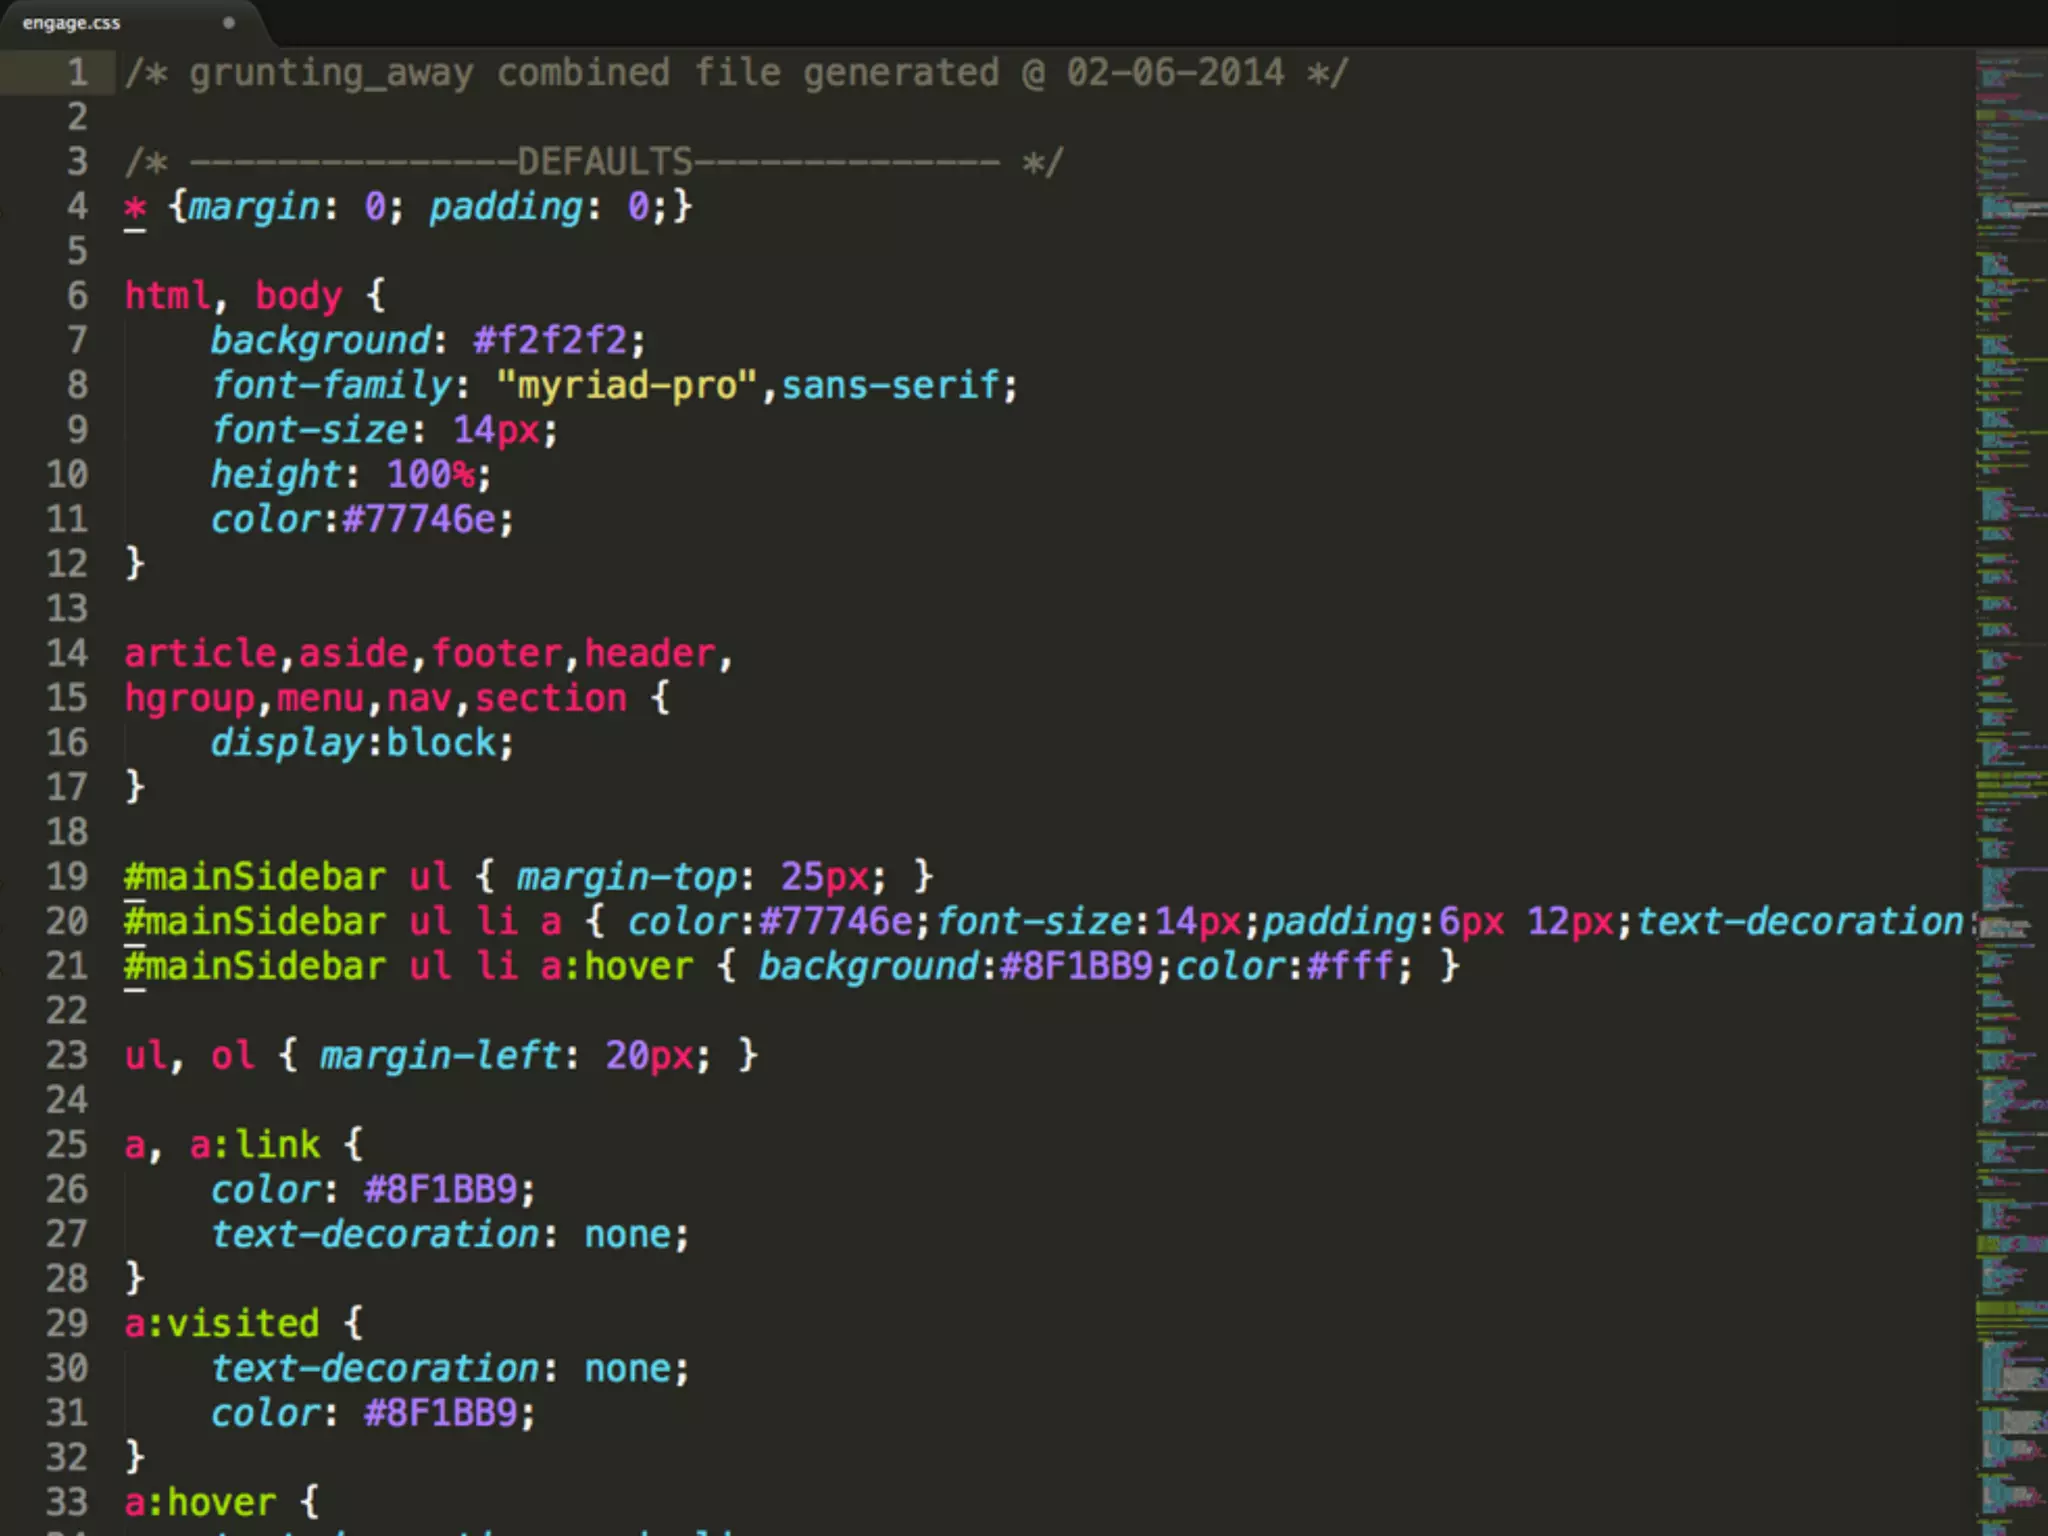The image size is (2048, 1536).
Task: Click the 'margin-left' property name
Action: (440, 1056)
